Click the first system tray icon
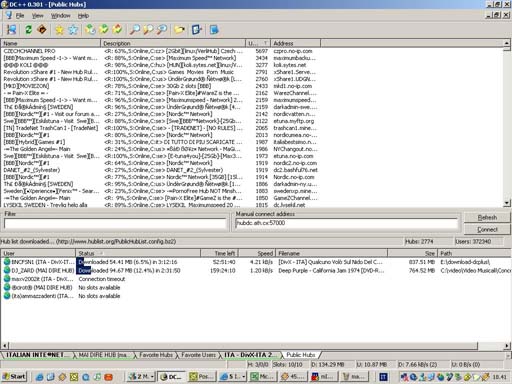The image size is (512, 384). (405, 377)
